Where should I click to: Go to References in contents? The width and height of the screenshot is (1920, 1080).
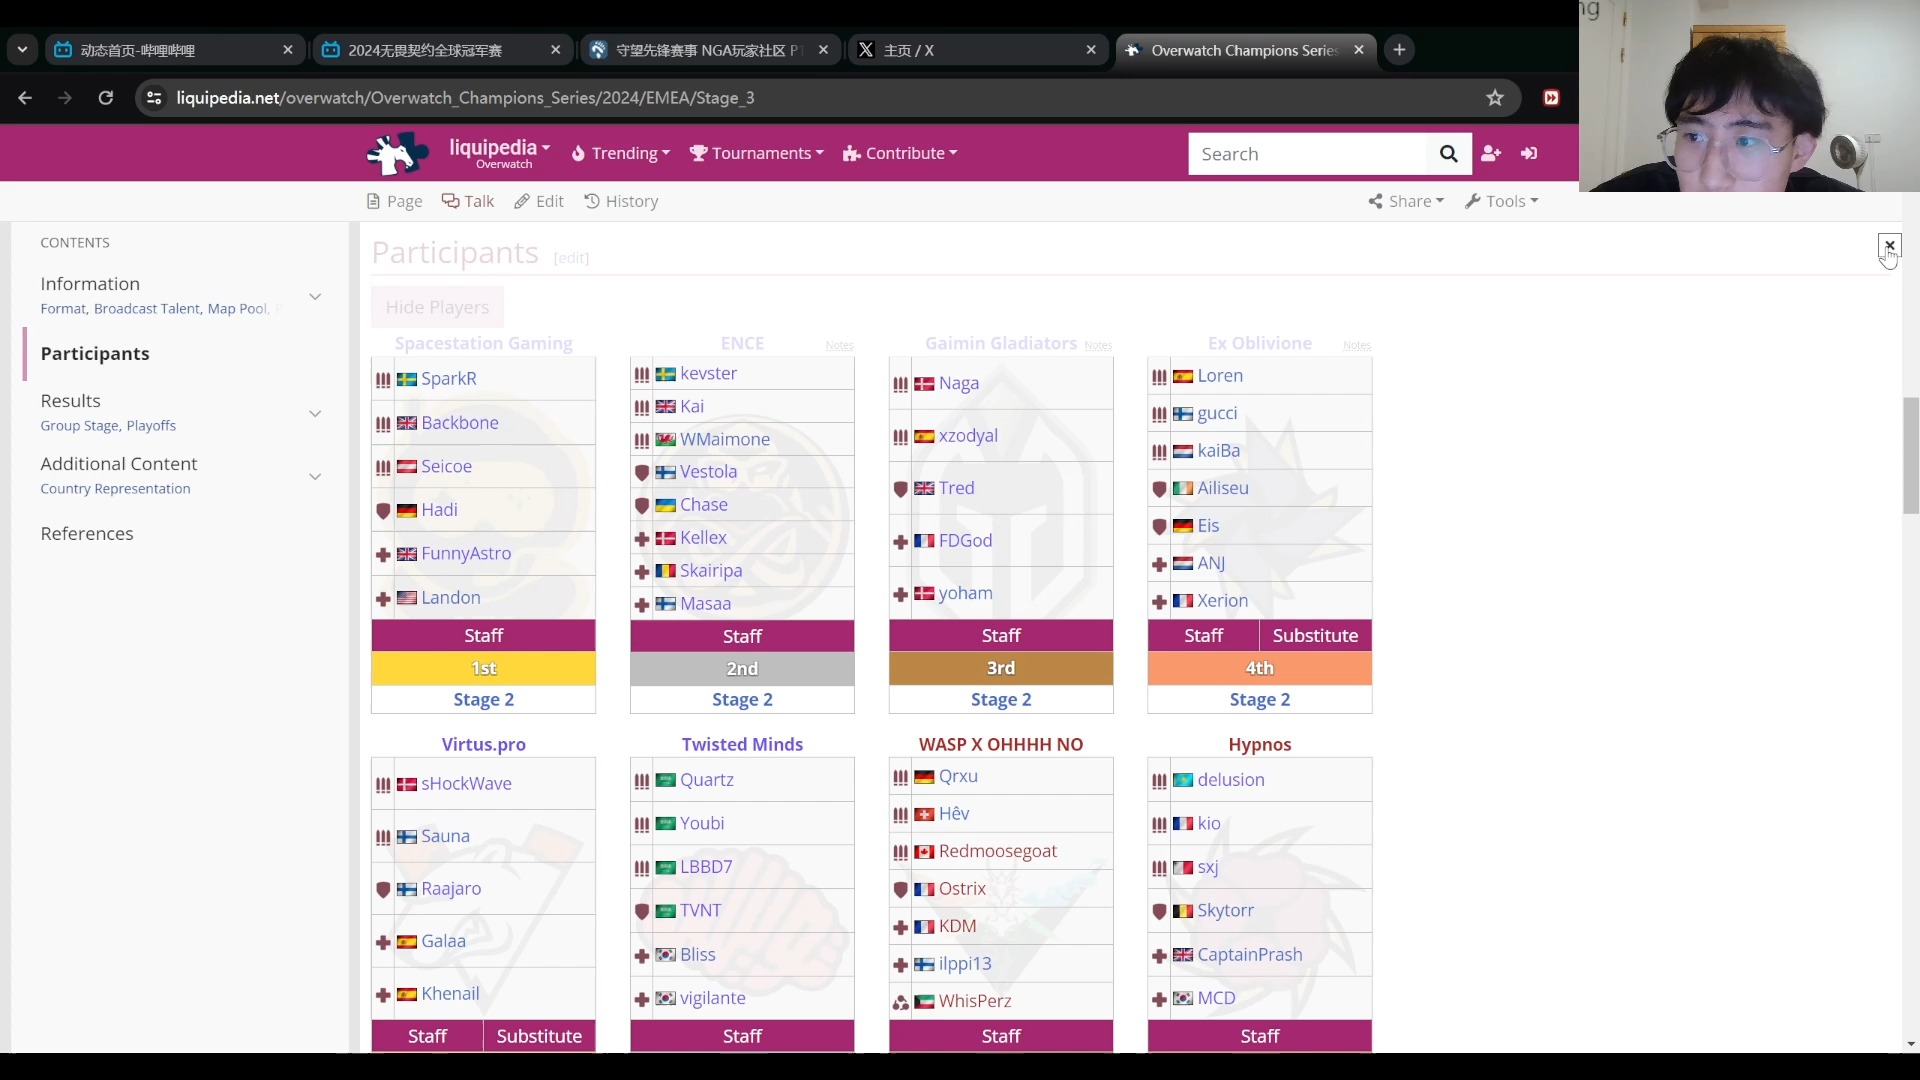(87, 534)
